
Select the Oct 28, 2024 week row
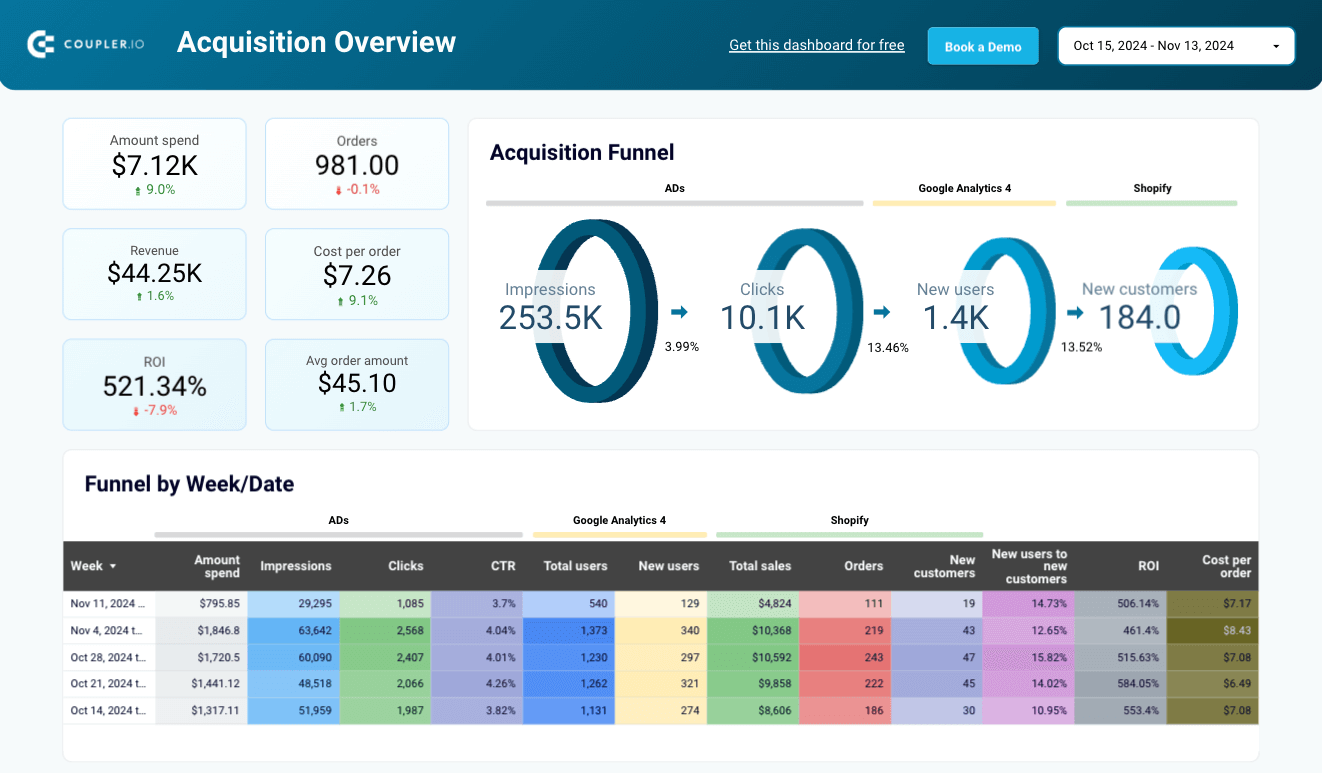pyautogui.click(x=660, y=657)
